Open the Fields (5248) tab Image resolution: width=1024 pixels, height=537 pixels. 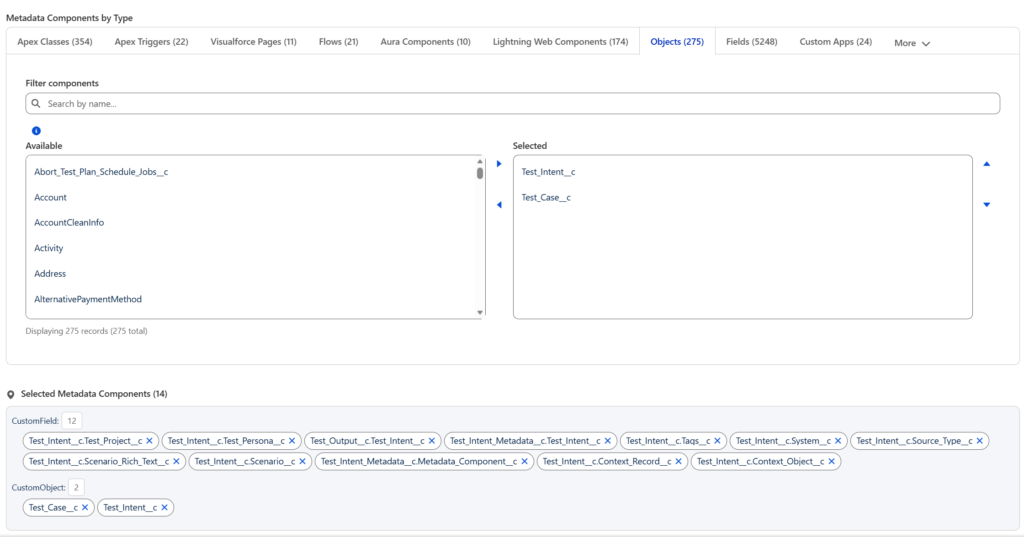click(x=752, y=42)
